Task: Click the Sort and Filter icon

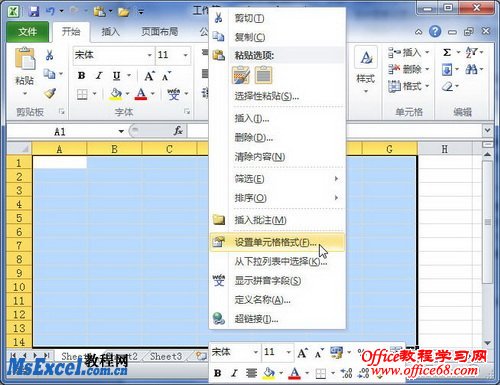Action: click(x=472, y=52)
